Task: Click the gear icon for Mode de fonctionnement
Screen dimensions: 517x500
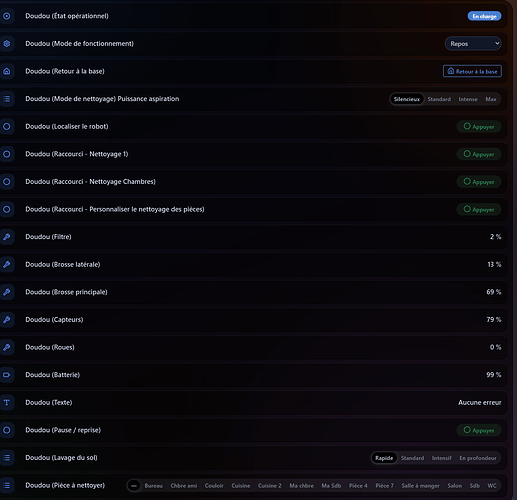Action: point(7,44)
